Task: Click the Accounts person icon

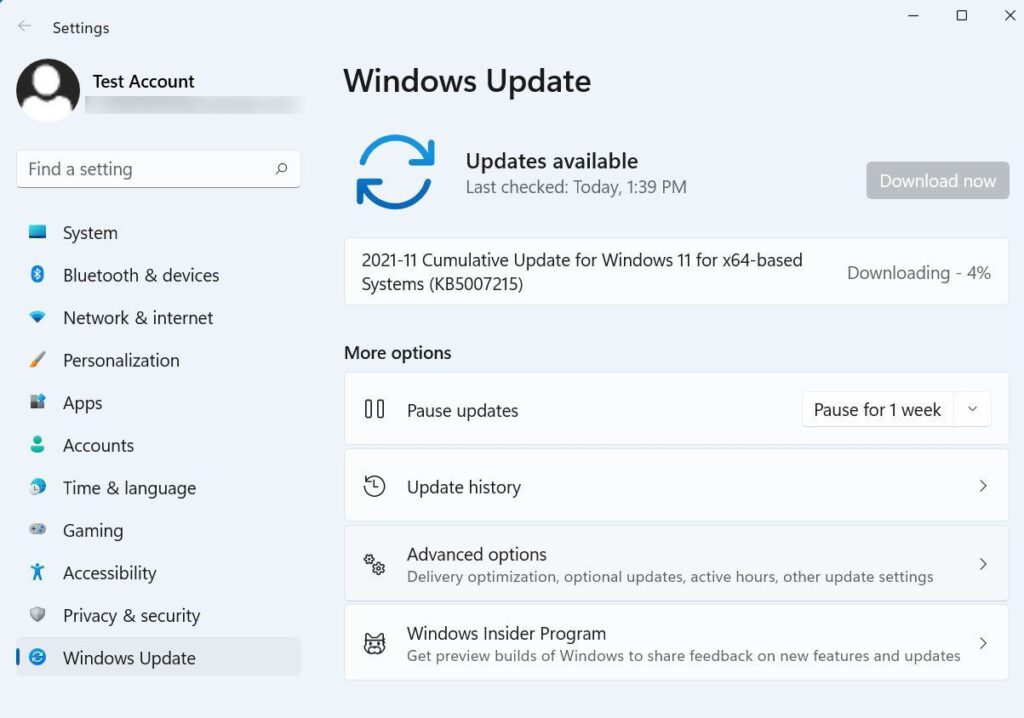Action: coord(37,444)
